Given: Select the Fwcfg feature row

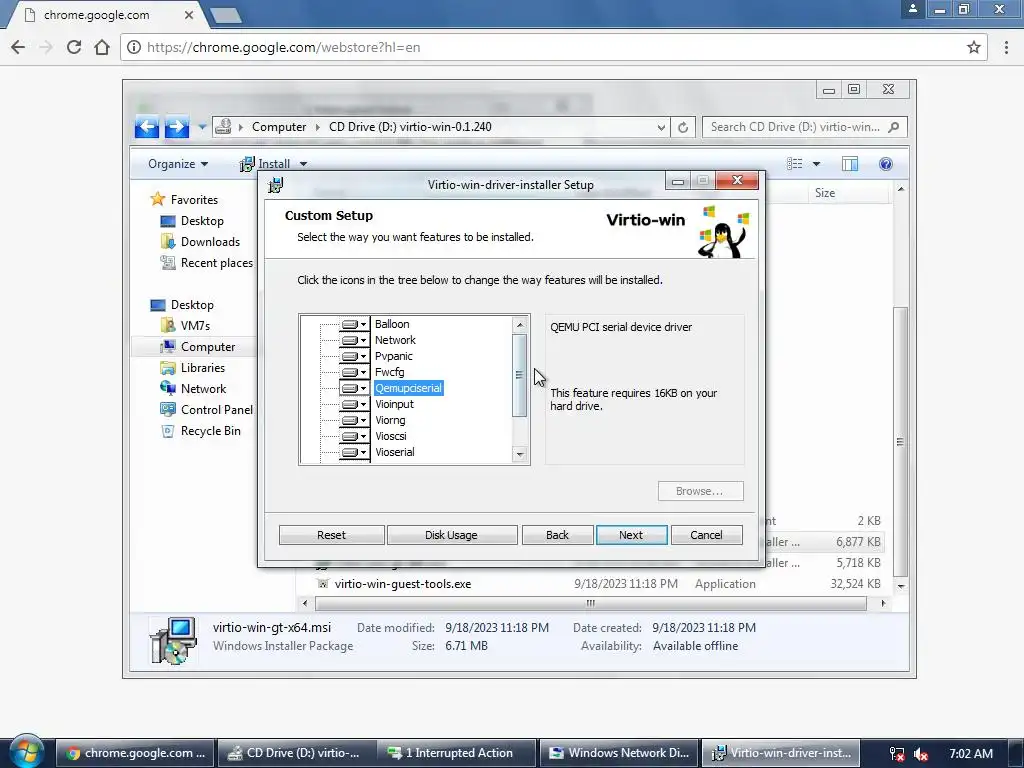Looking at the screenshot, I should coord(390,372).
